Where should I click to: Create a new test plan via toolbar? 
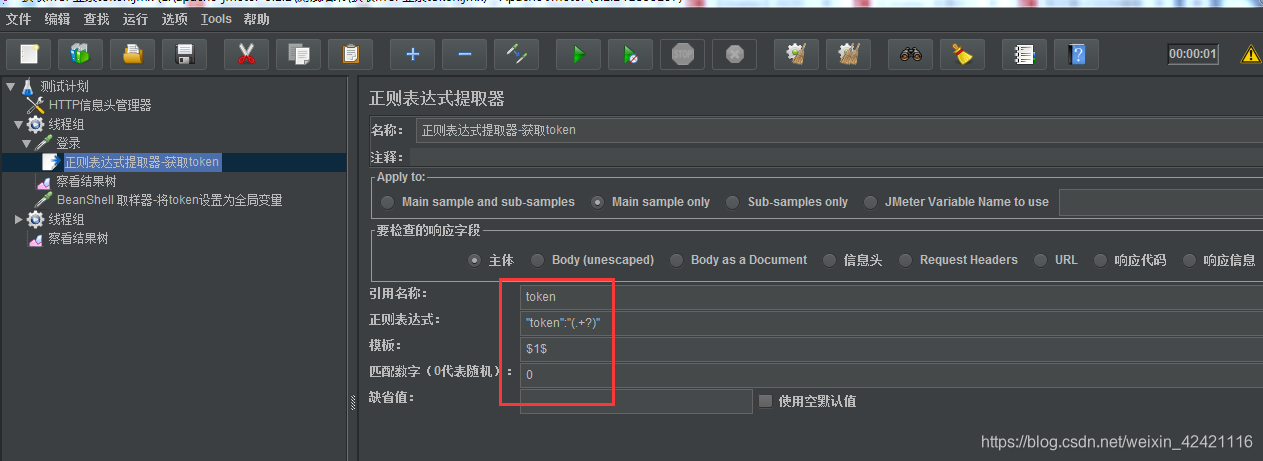pos(28,54)
